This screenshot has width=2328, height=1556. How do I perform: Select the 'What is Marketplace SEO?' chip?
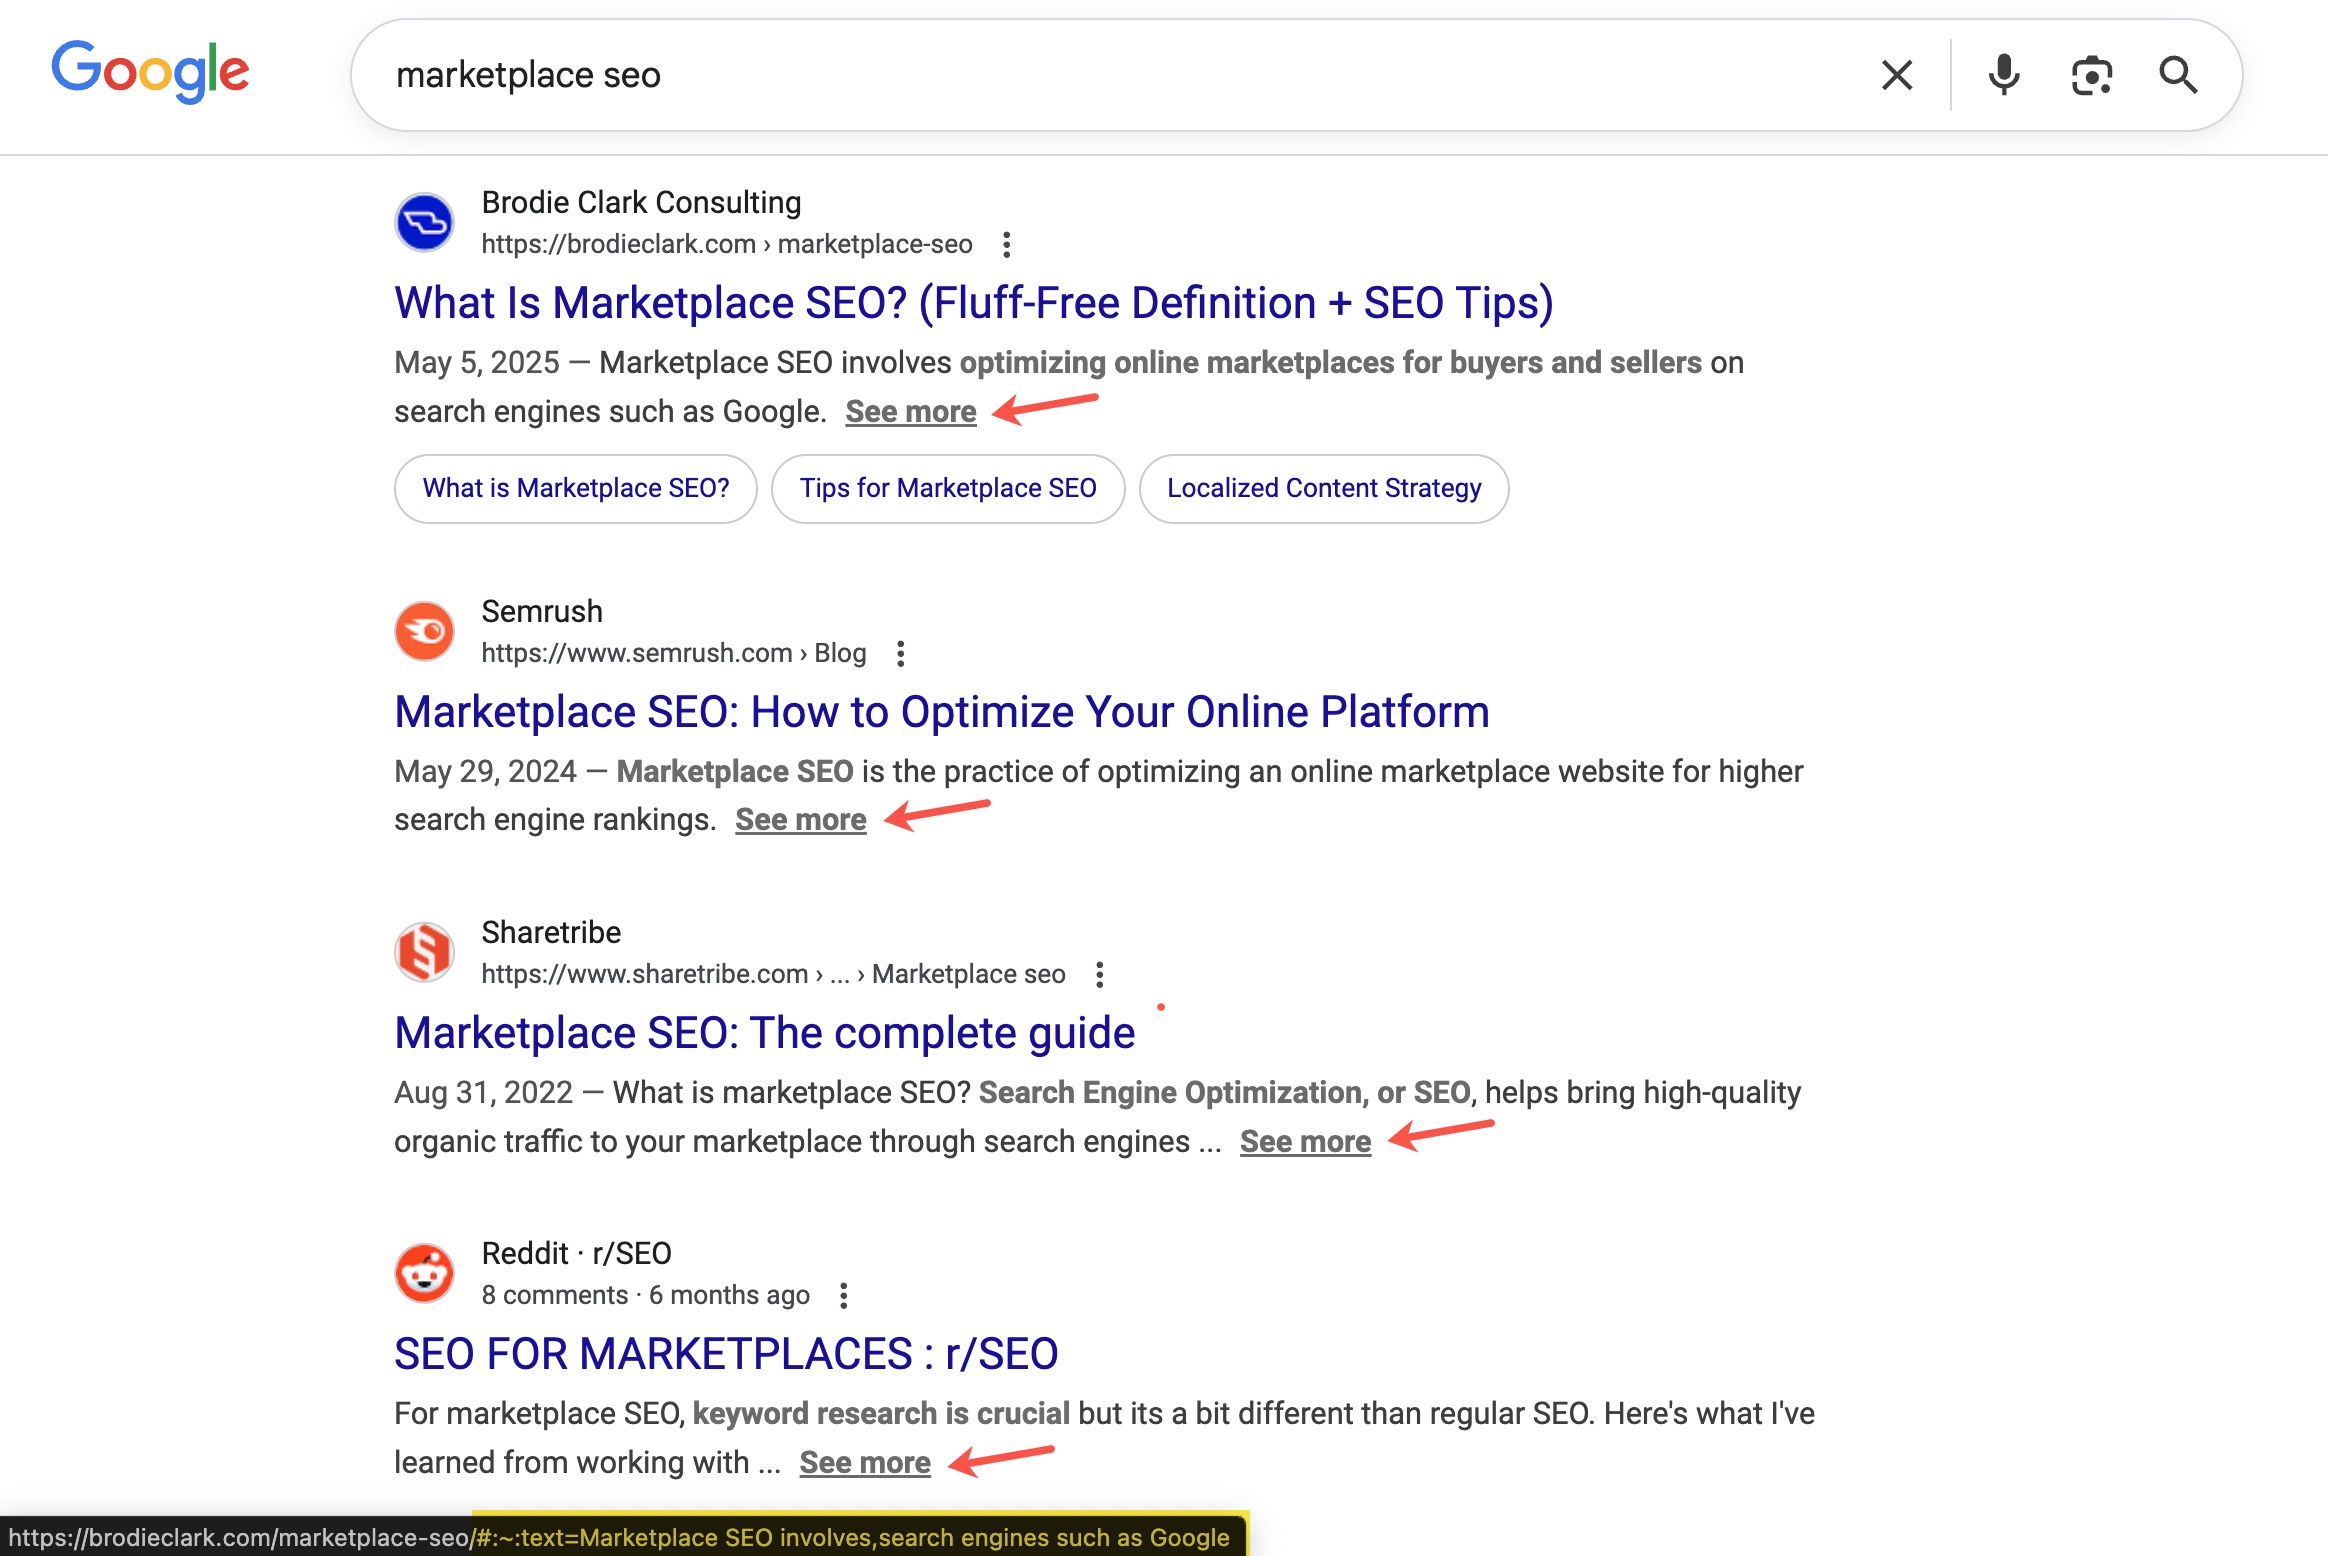(x=575, y=488)
